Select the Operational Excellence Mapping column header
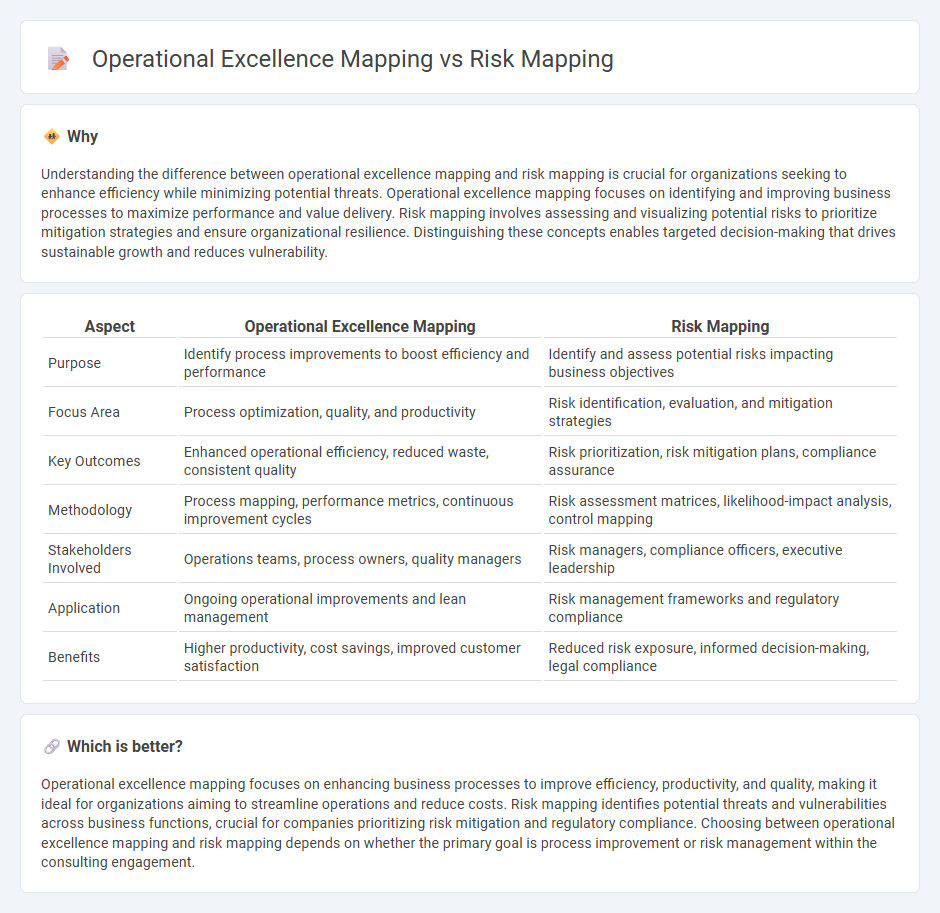This screenshot has width=940, height=913. click(360, 326)
